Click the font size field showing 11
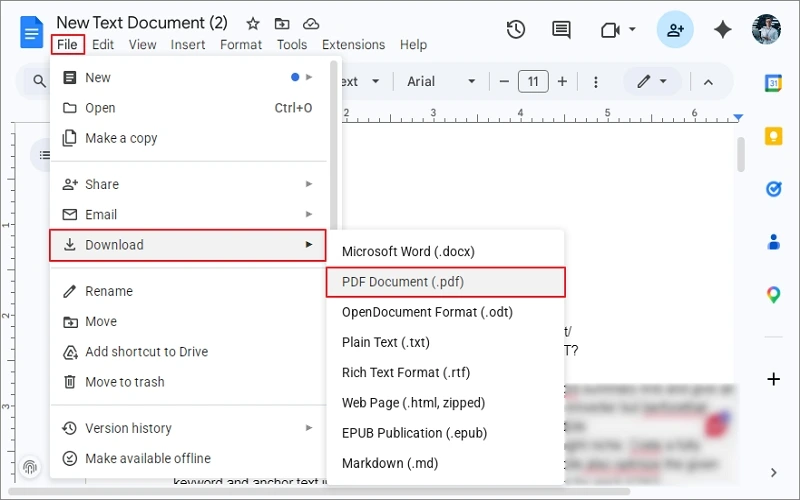 pos(533,82)
